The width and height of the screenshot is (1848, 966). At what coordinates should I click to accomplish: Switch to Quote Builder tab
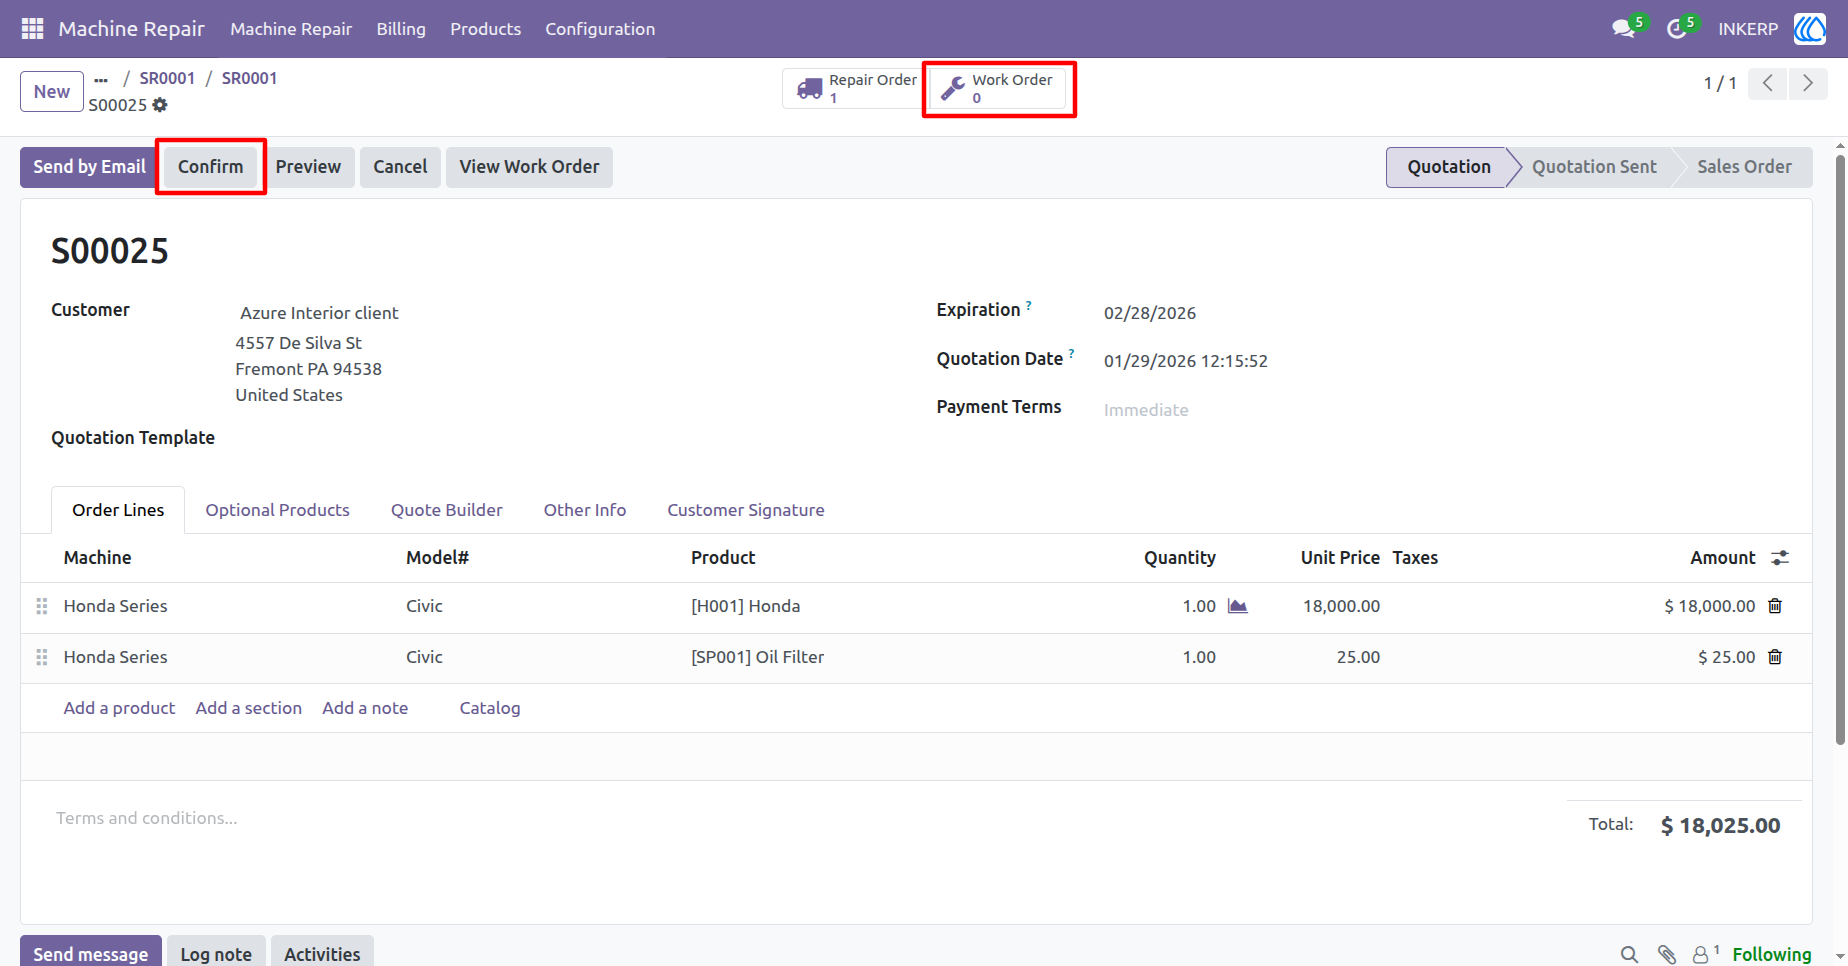[x=446, y=510]
